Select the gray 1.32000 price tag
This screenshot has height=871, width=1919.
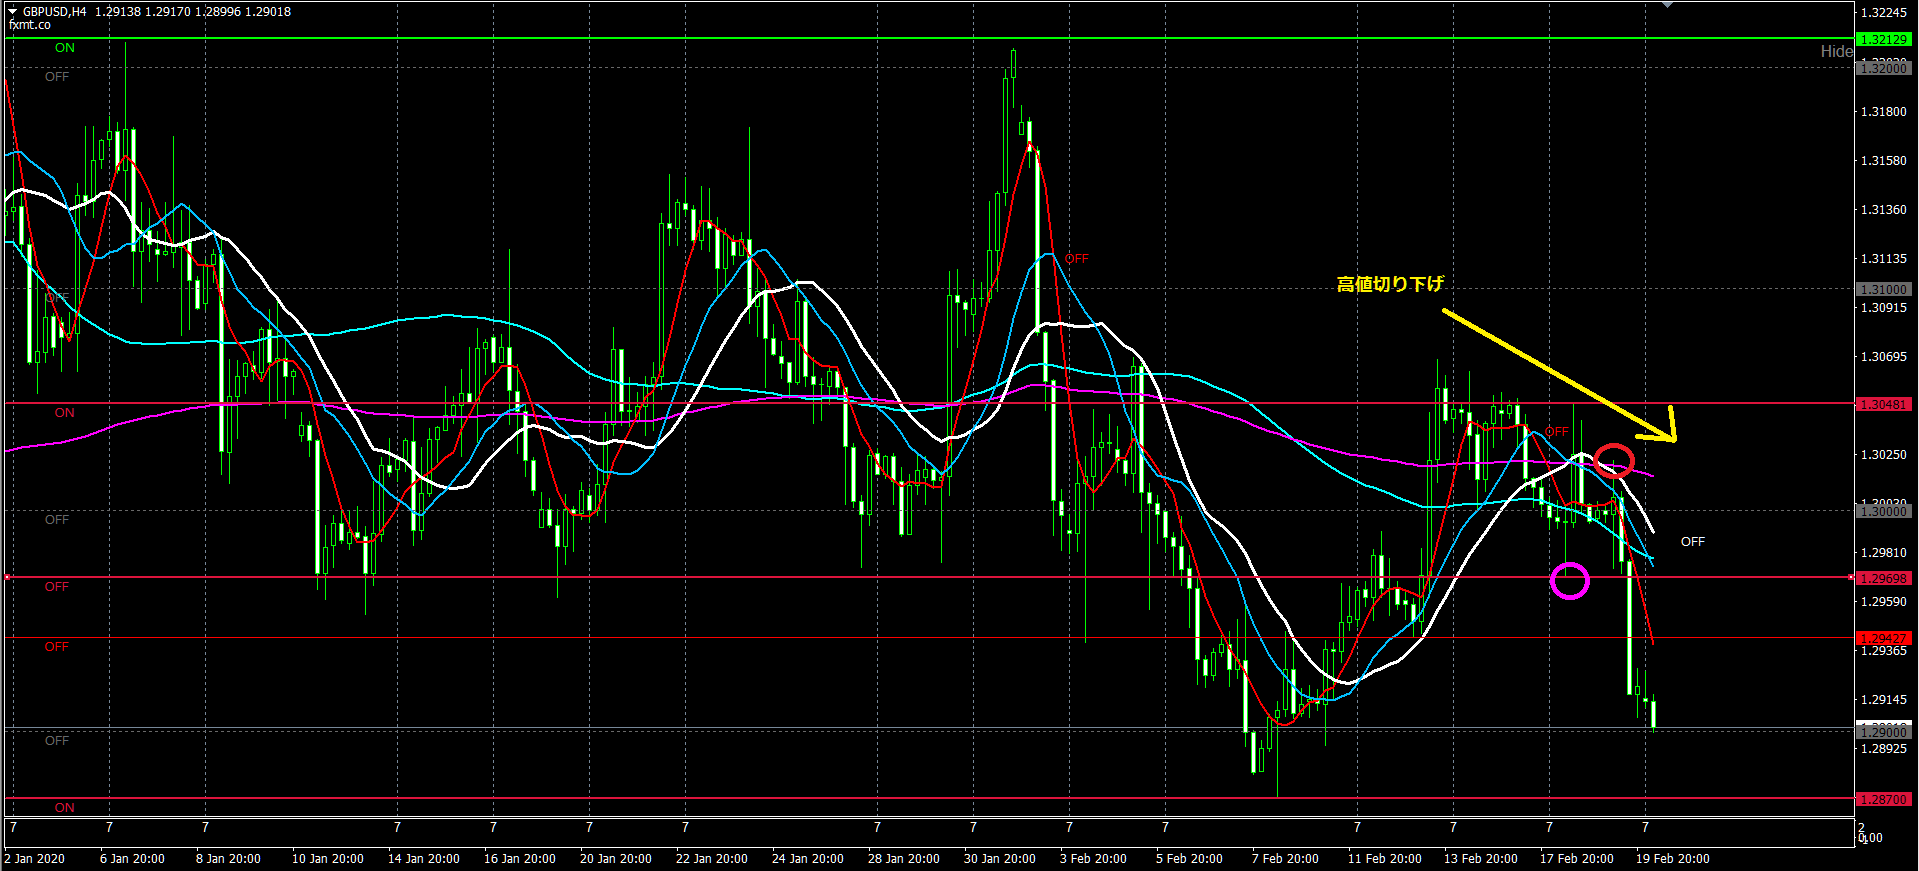pos(1884,68)
